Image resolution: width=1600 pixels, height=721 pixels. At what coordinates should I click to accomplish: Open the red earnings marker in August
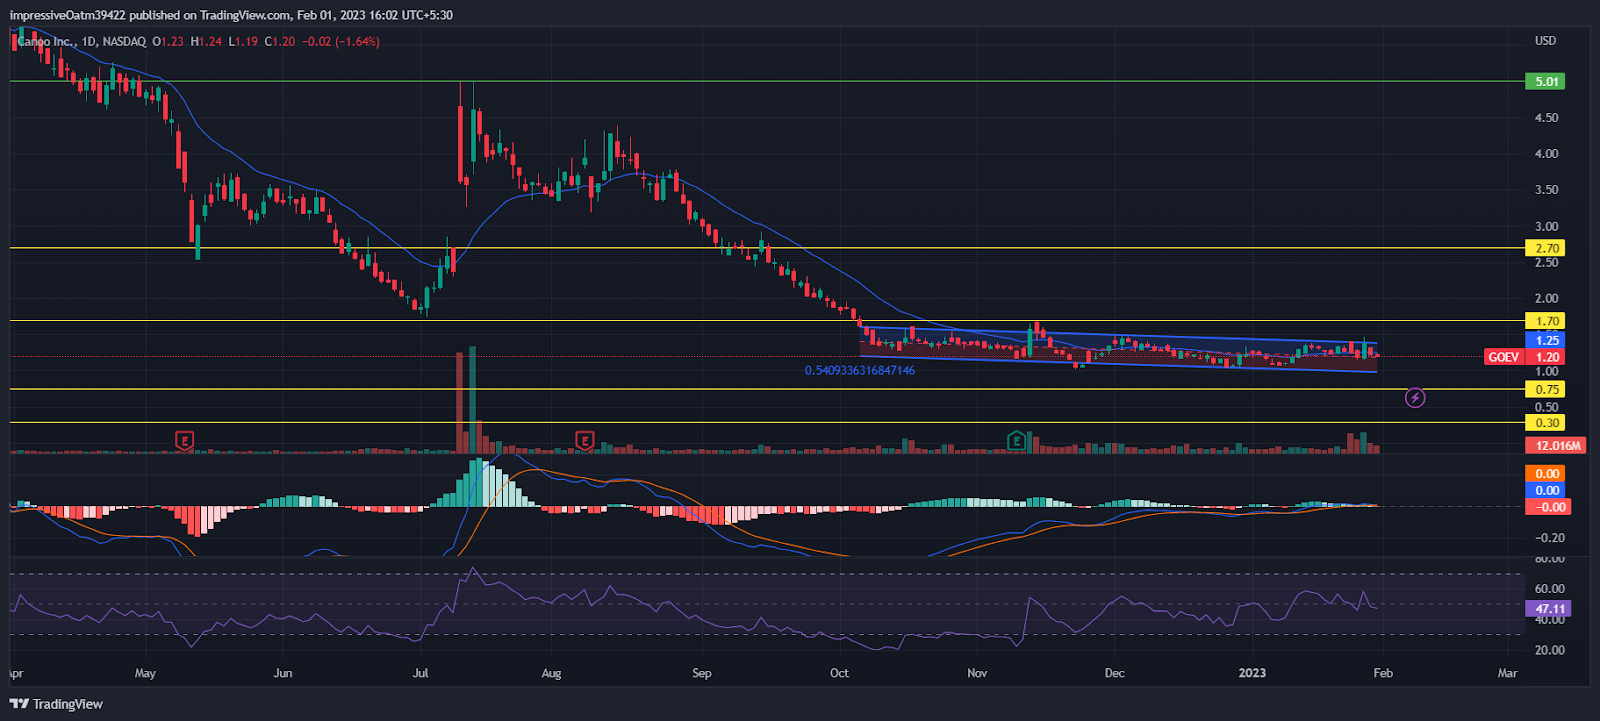(x=584, y=440)
